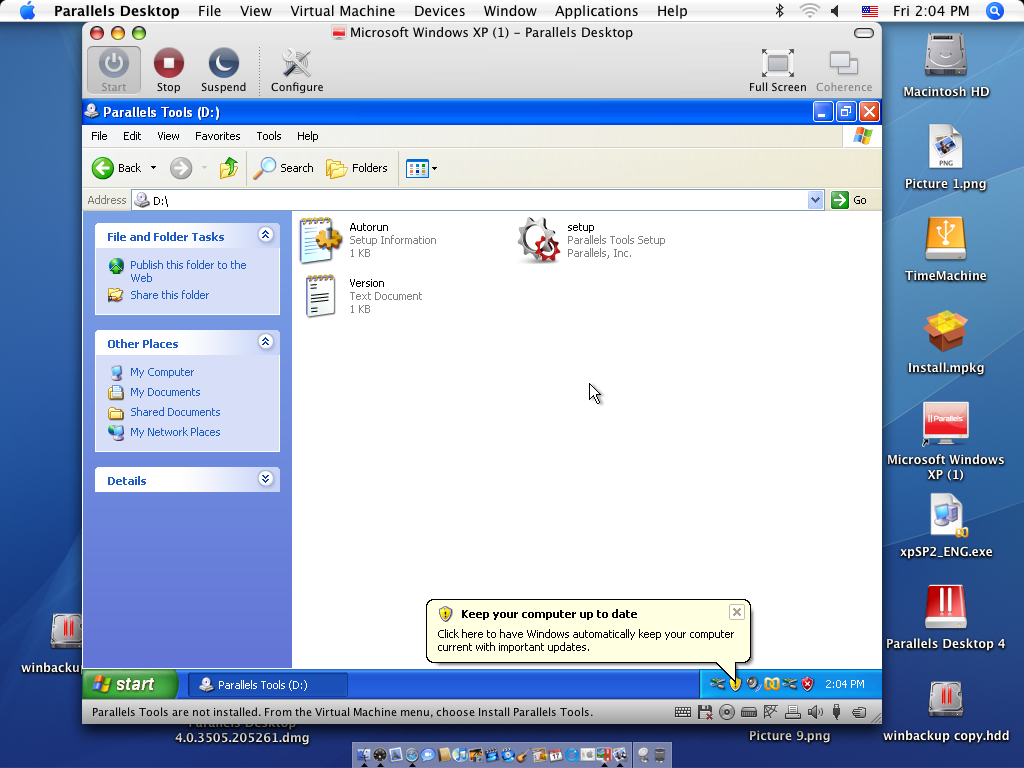
Task: Open the Apple menu
Action: click(27, 11)
